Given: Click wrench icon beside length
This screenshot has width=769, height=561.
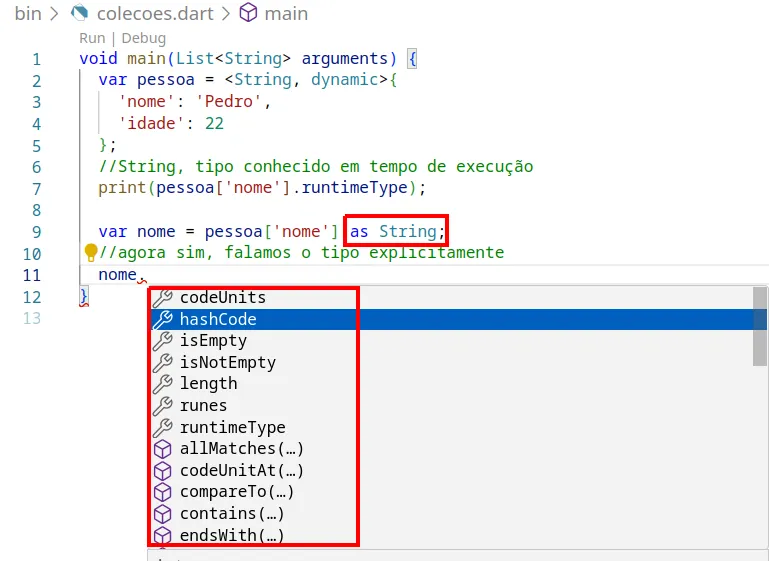Looking at the screenshot, I should tap(162, 384).
